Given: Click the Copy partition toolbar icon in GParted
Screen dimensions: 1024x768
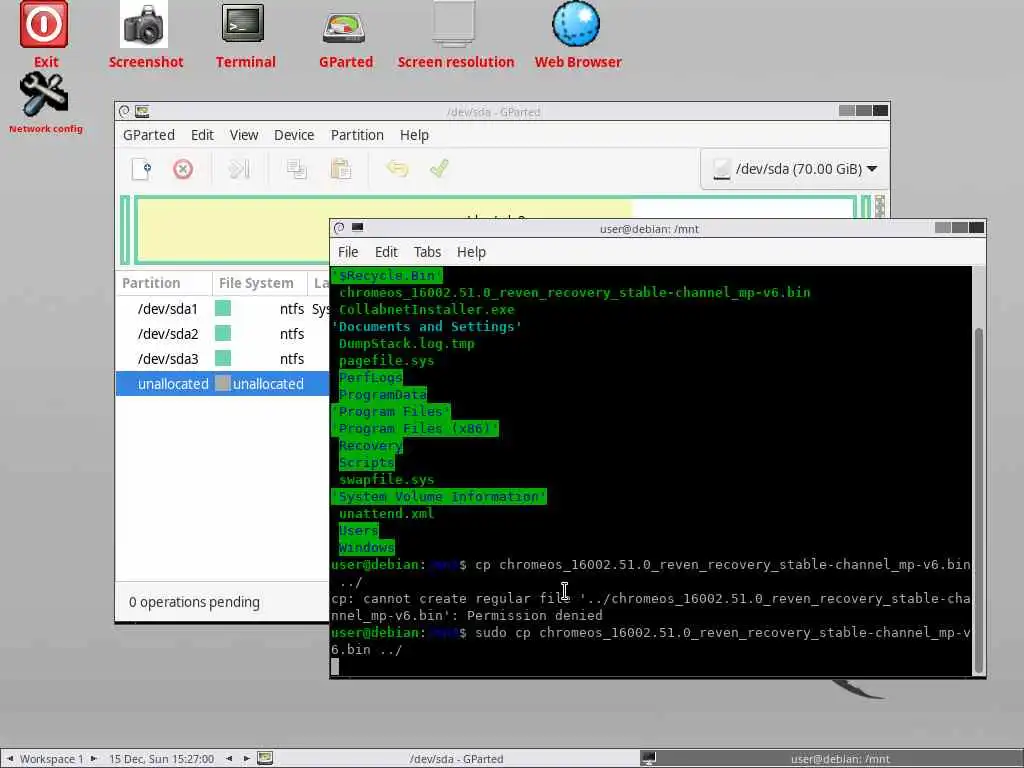Looking at the screenshot, I should [x=296, y=169].
